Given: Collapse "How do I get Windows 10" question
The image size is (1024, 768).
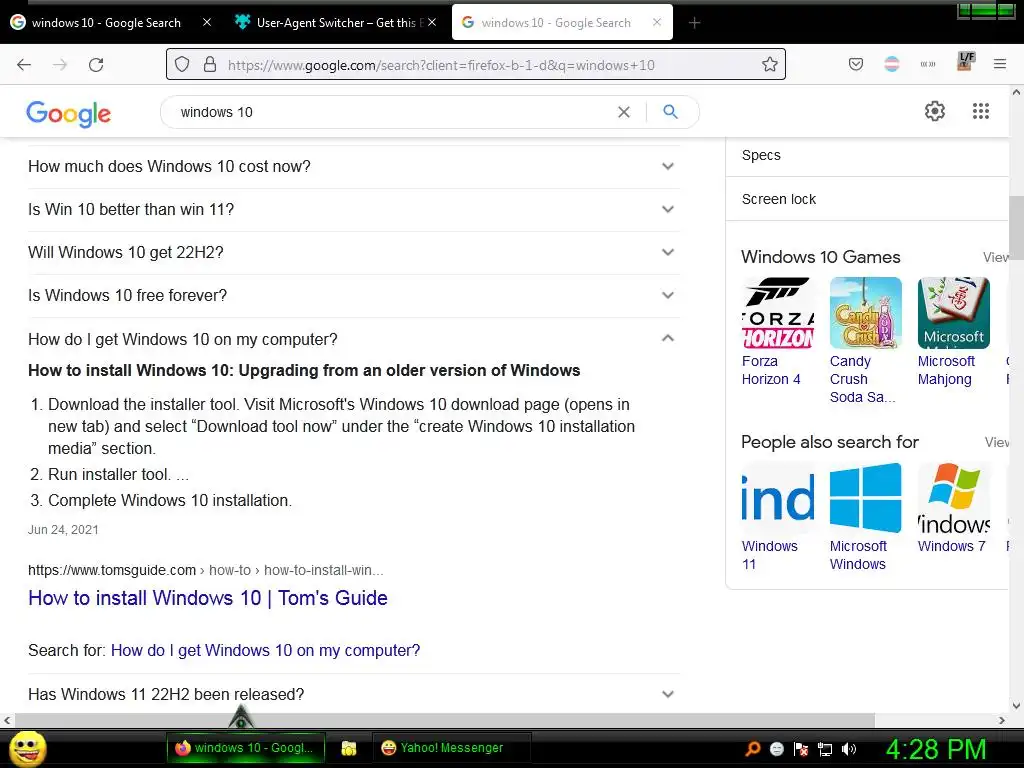Looking at the screenshot, I should tap(353, 339).
